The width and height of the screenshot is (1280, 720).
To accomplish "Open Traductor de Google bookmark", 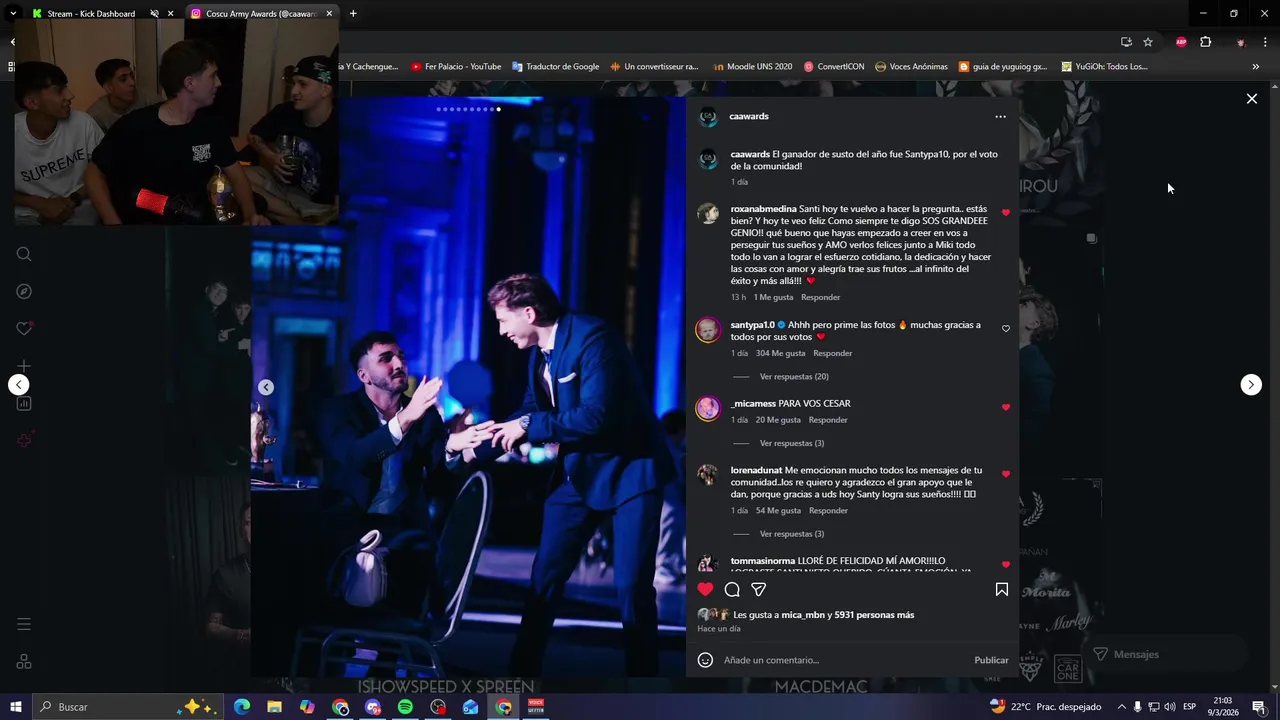I will [556, 67].
